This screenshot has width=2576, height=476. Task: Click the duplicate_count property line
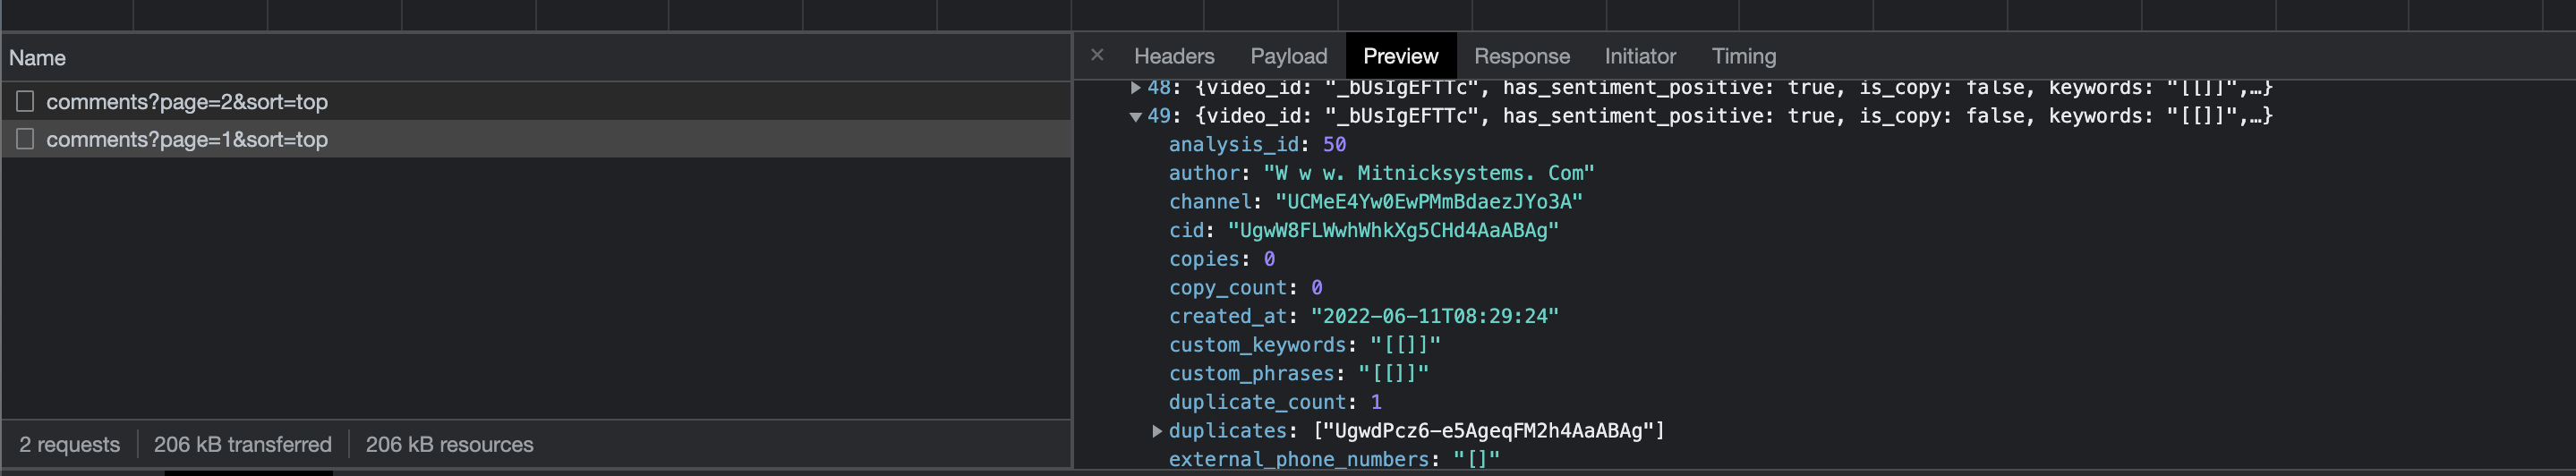pos(1275,402)
